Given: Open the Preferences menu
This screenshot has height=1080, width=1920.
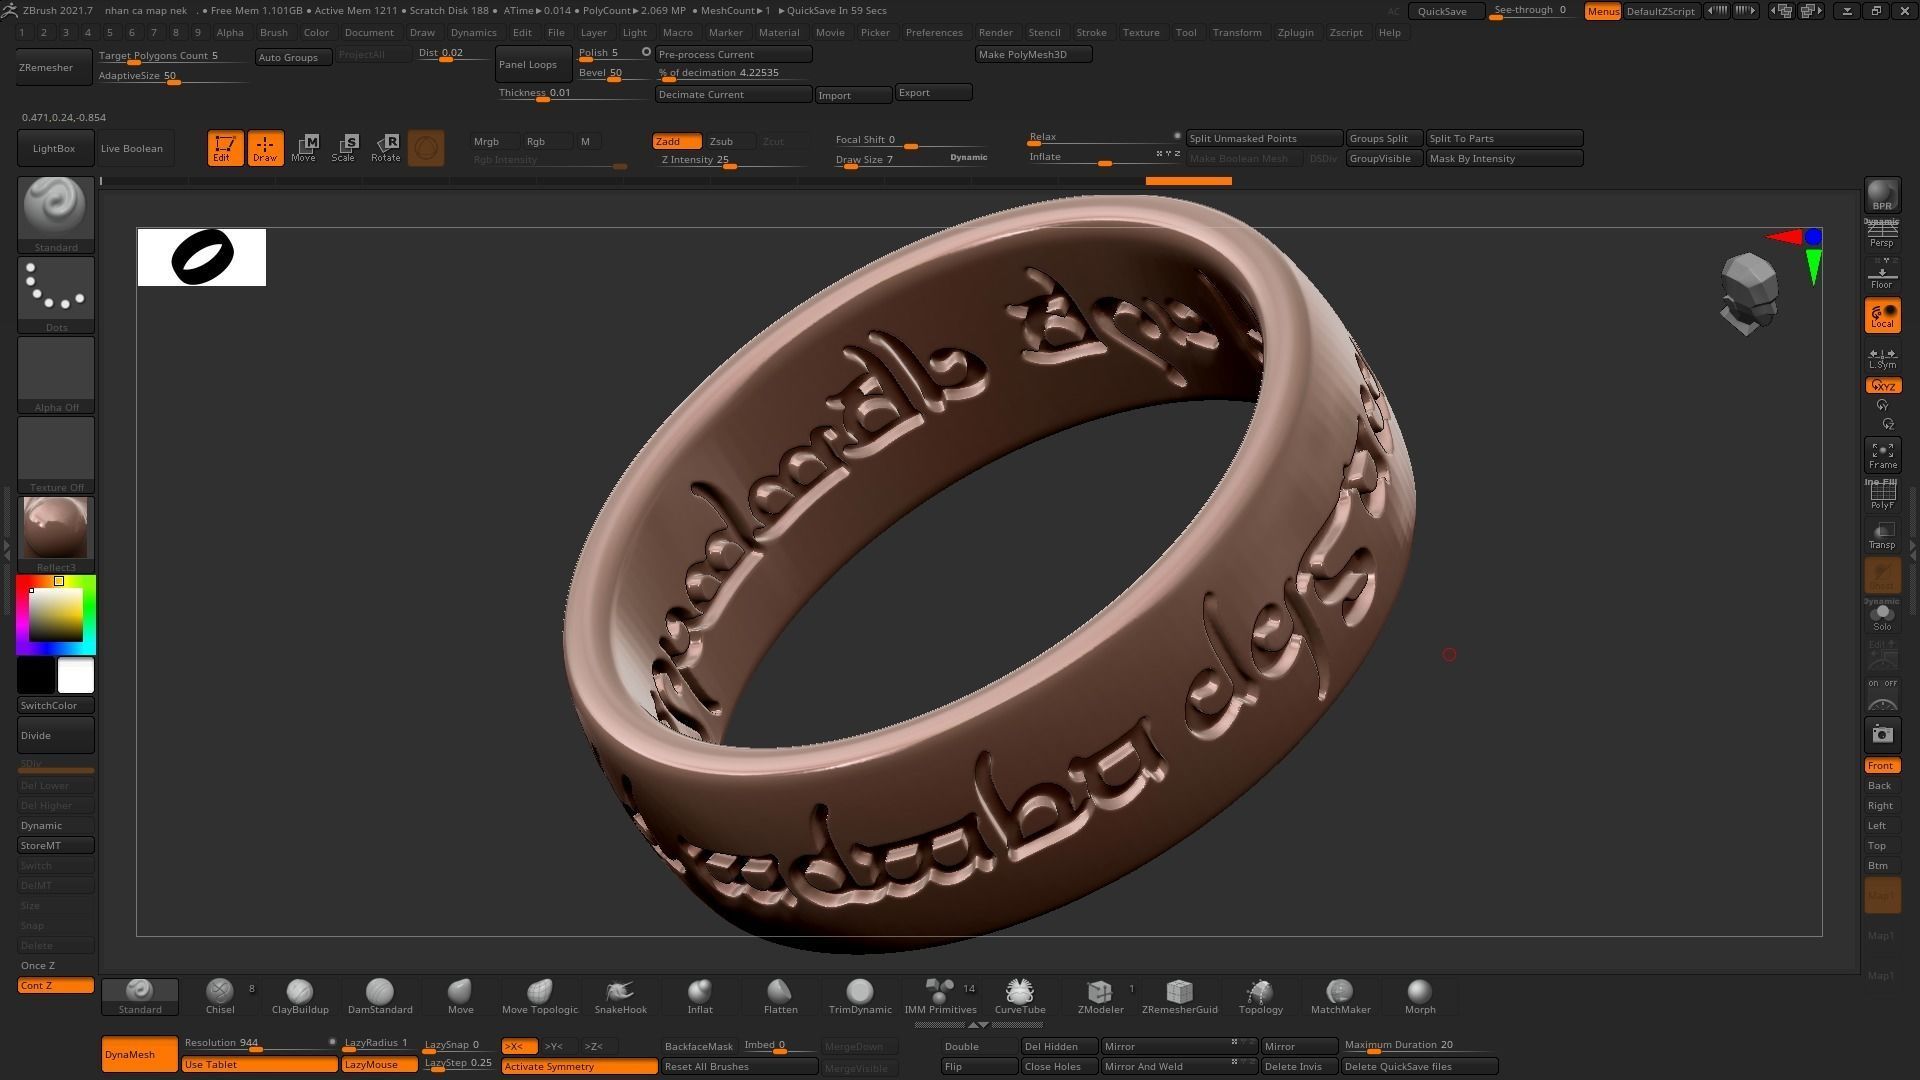Looking at the screenshot, I should (x=934, y=32).
